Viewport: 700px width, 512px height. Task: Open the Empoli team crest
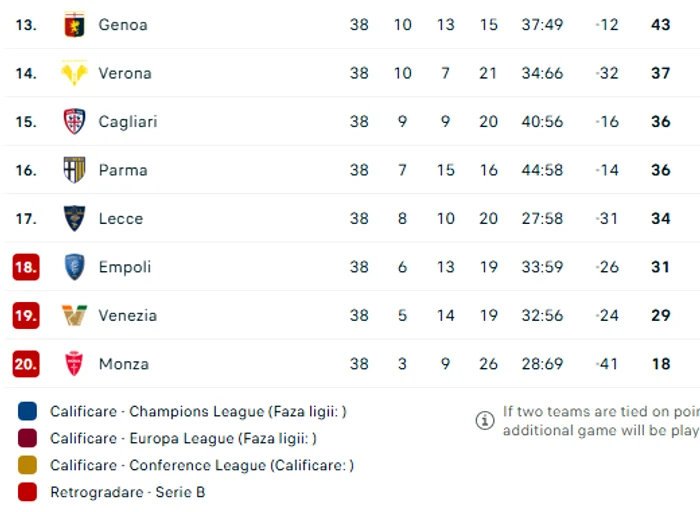pos(74,267)
